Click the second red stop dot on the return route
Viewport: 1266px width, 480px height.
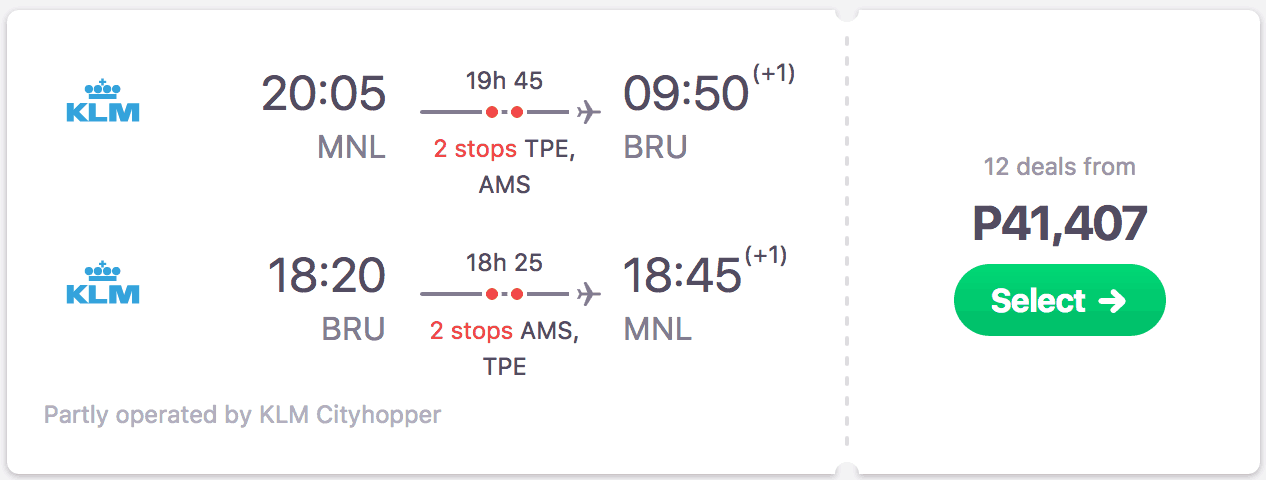coord(517,294)
